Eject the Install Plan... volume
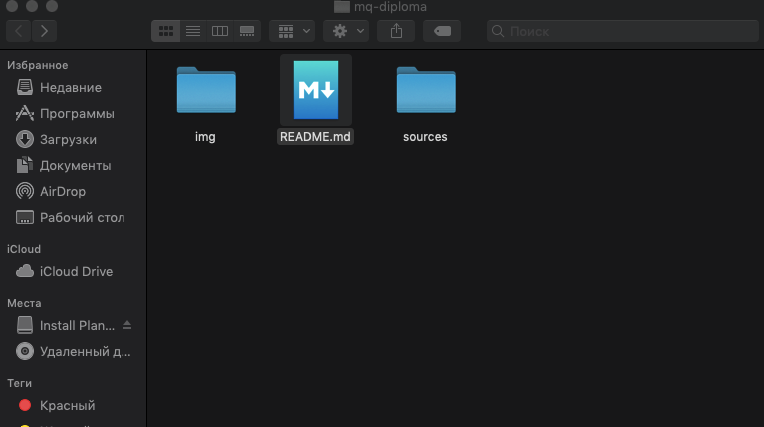764x427 pixels. (127, 325)
